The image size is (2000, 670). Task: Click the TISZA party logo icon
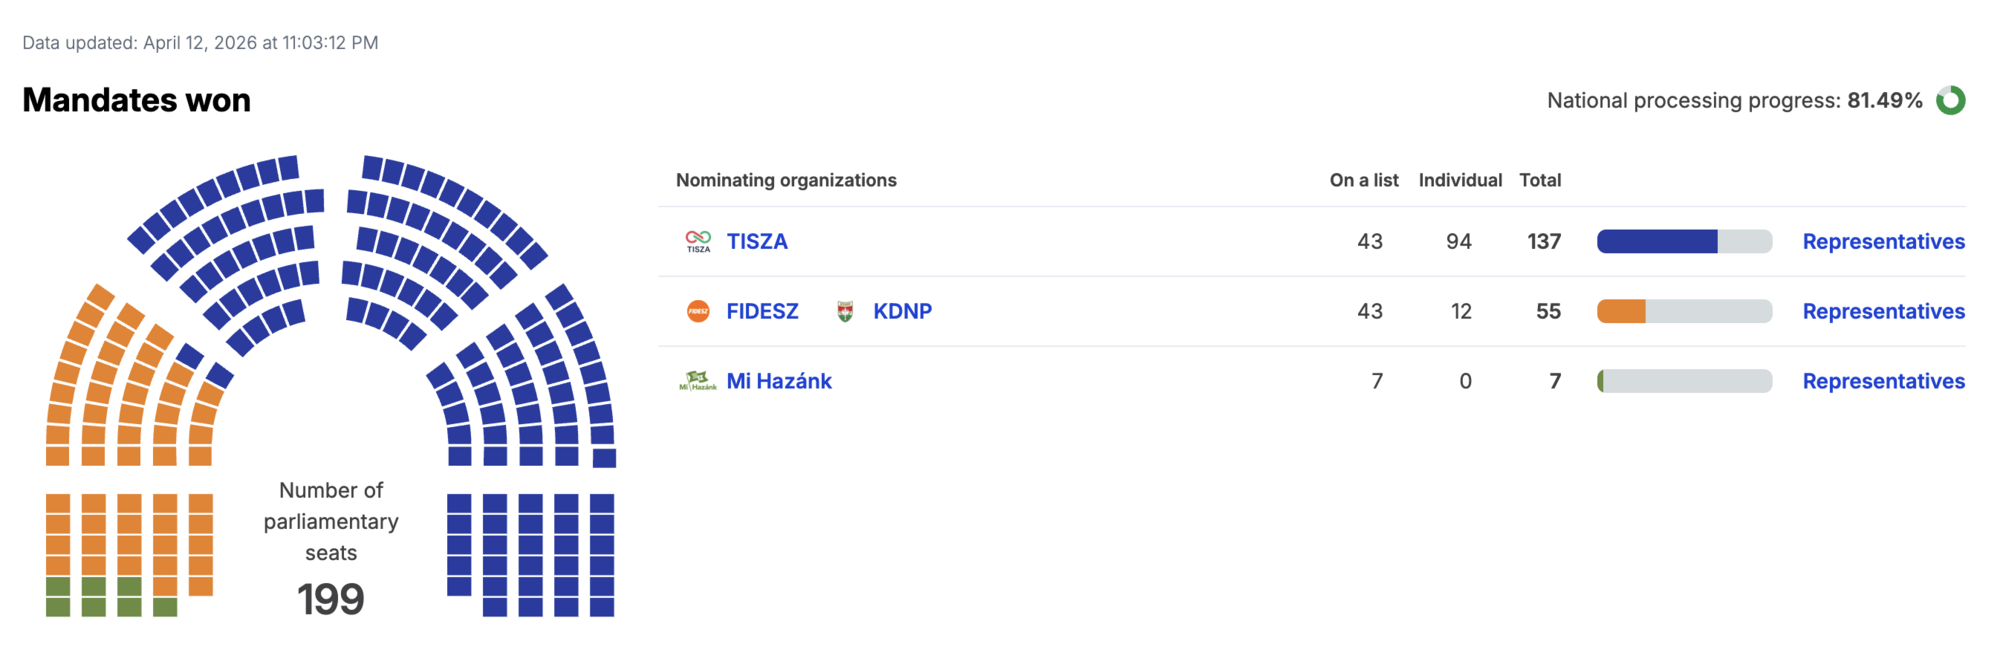coord(698,241)
